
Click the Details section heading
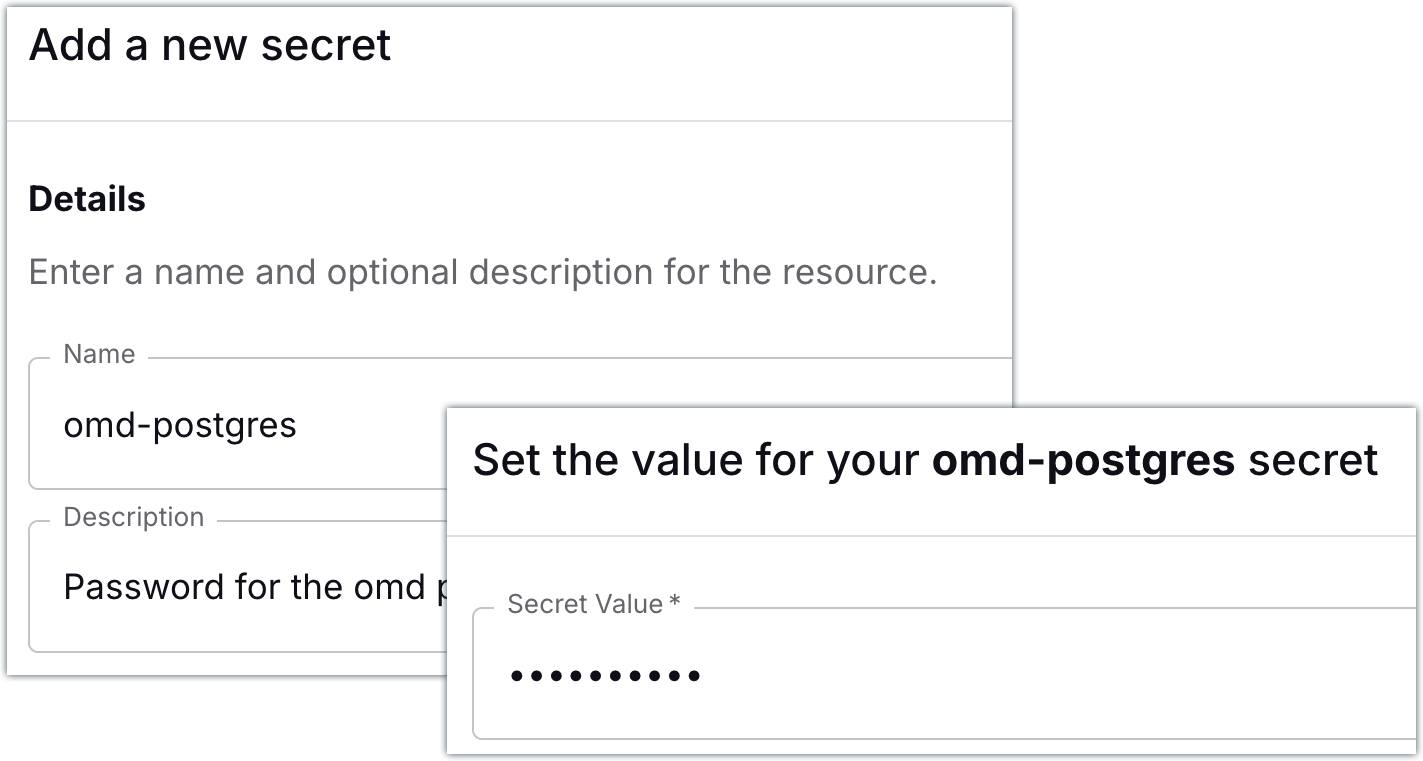[x=87, y=199]
